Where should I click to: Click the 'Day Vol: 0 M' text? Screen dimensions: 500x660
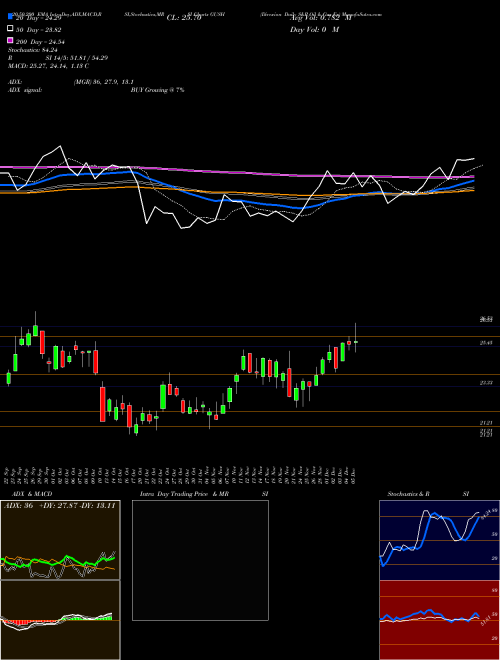click(314, 29)
